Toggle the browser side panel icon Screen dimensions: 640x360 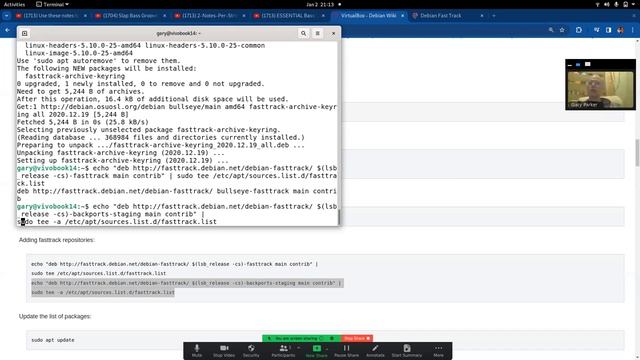[608, 30]
